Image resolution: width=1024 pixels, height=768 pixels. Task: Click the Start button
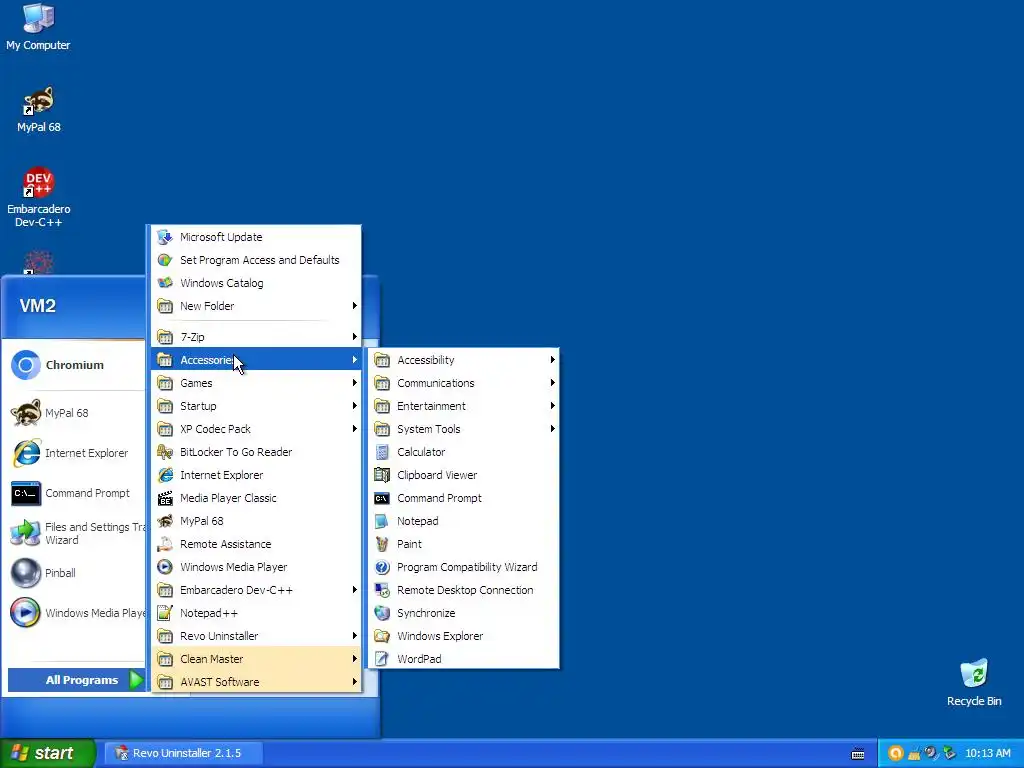click(47, 753)
